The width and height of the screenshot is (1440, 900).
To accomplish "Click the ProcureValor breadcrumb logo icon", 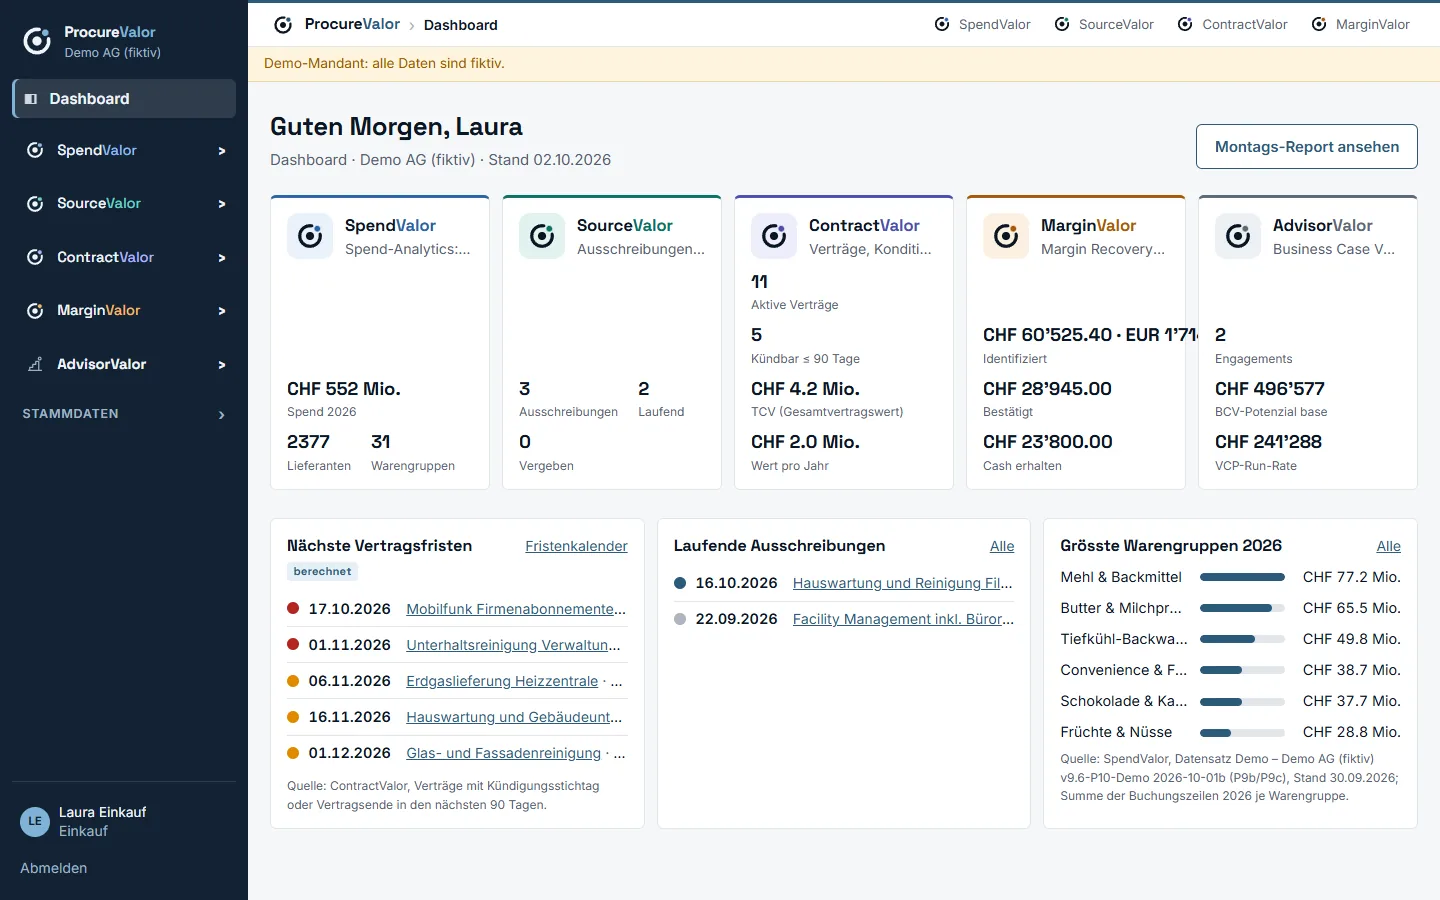I will [x=283, y=25].
